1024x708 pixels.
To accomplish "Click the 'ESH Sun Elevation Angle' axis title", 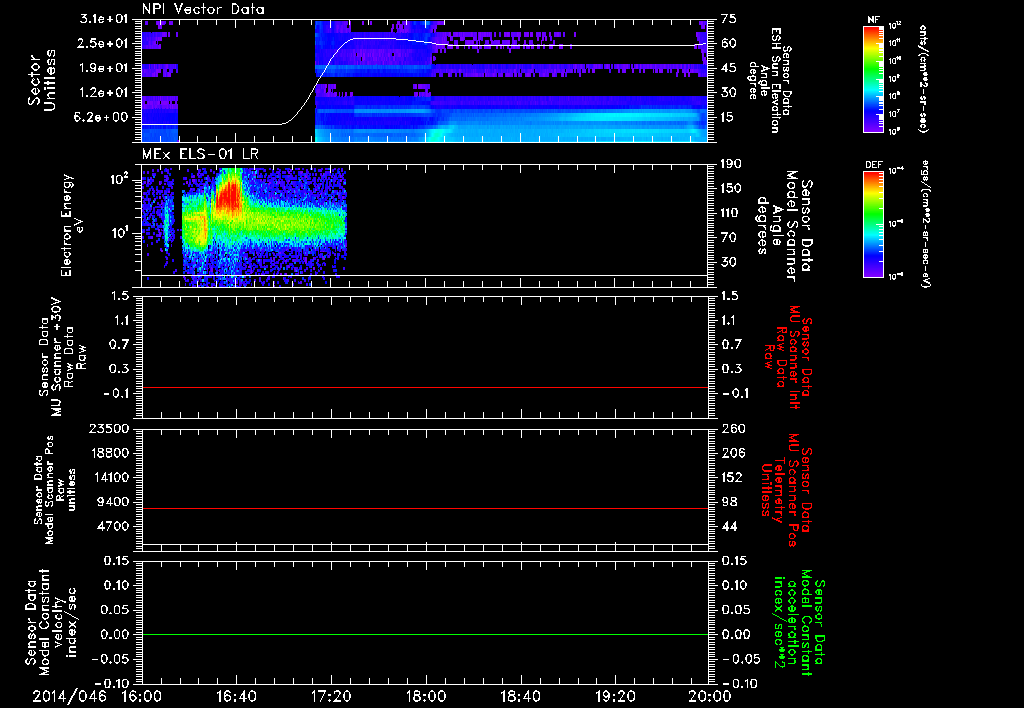I will (x=770, y=80).
